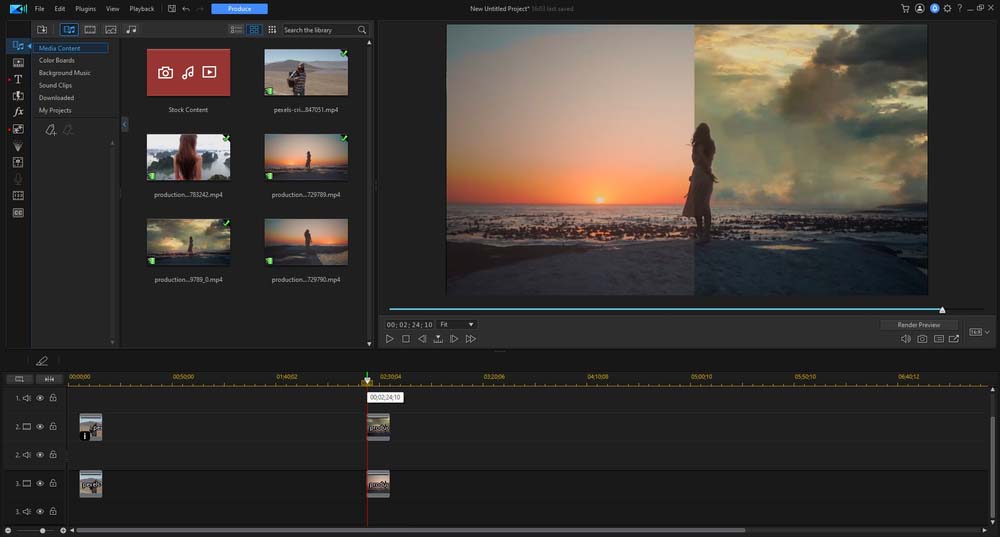This screenshot has width=1000, height=537.
Task: Select Color Boards in library list
Action: 57,61
